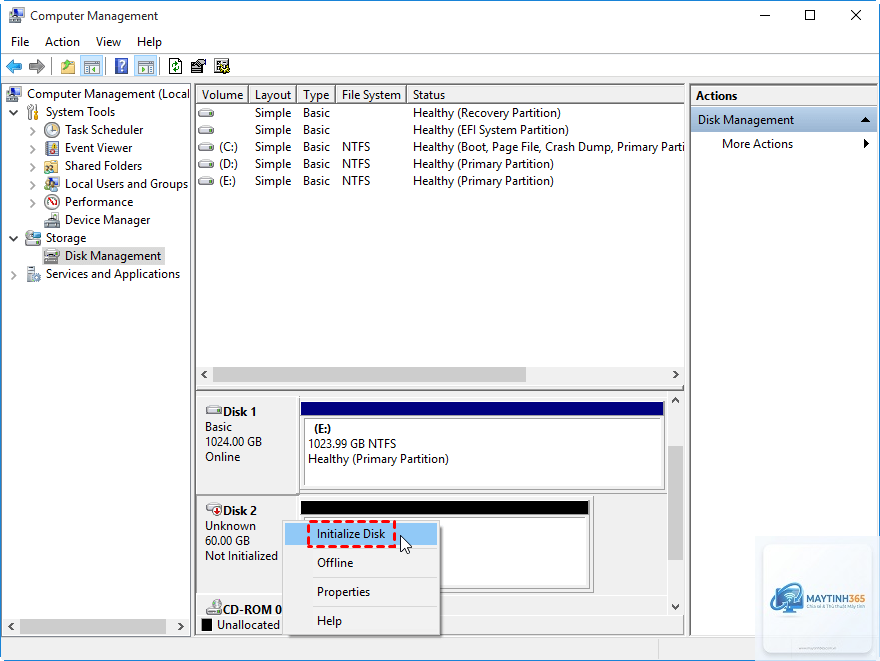This screenshot has height=661, width=880.
Task: Click the blue Help question-mark icon
Action: pyautogui.click(x=121, y=67)
